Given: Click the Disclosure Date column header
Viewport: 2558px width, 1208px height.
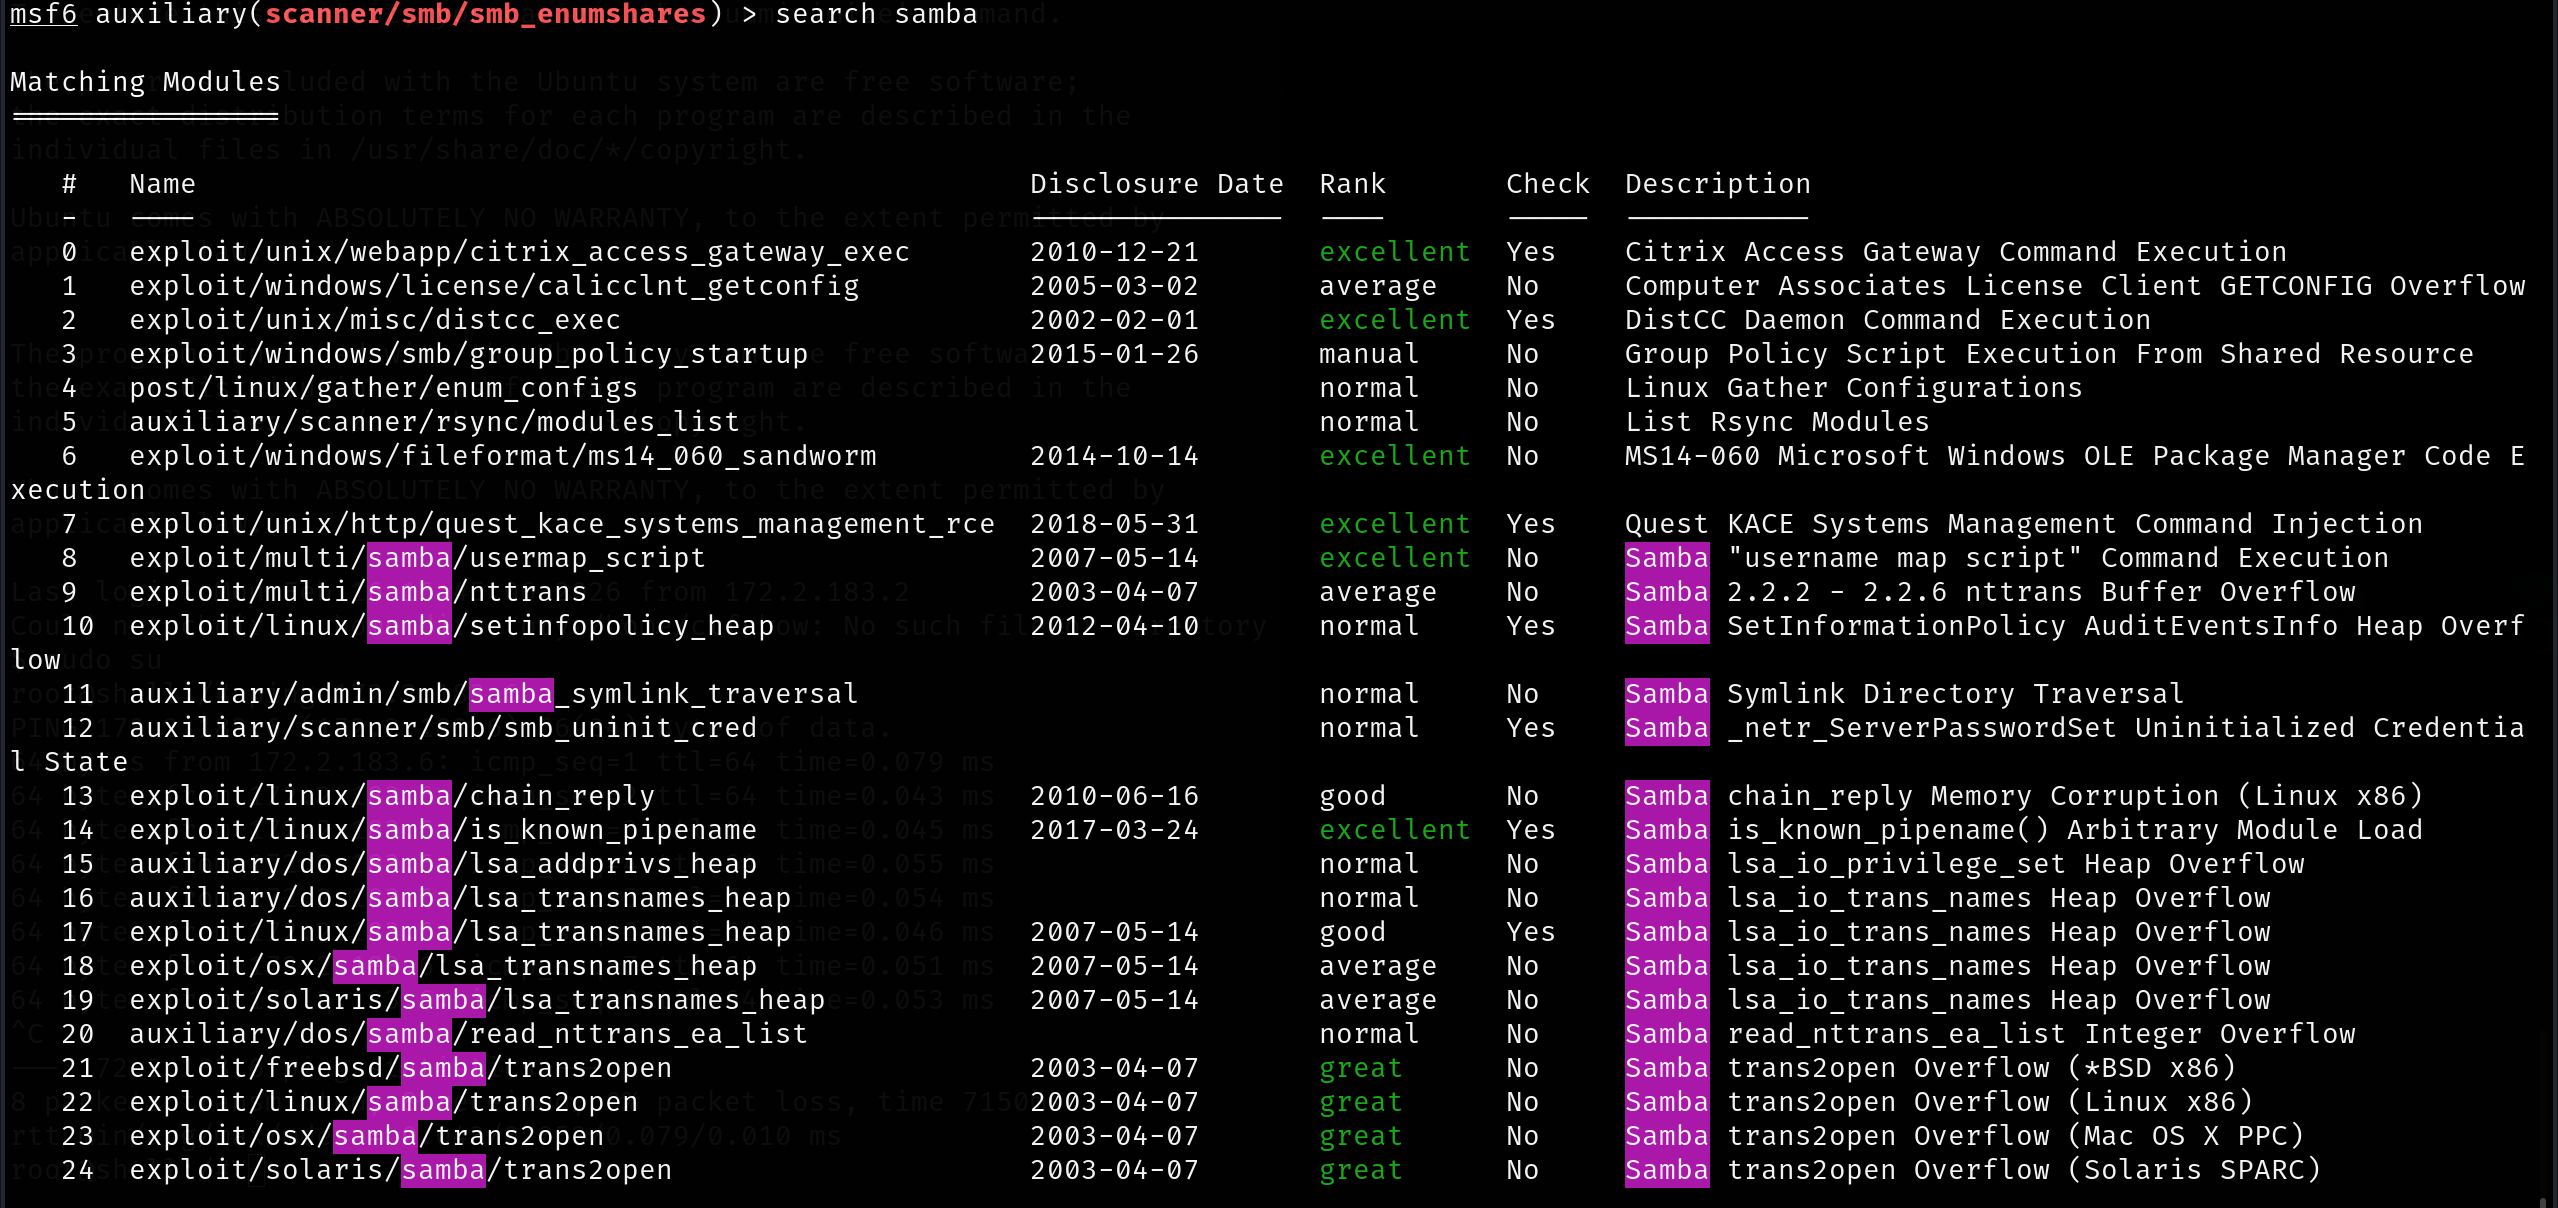Looking at the screenshot, I should click(1156, 184).
